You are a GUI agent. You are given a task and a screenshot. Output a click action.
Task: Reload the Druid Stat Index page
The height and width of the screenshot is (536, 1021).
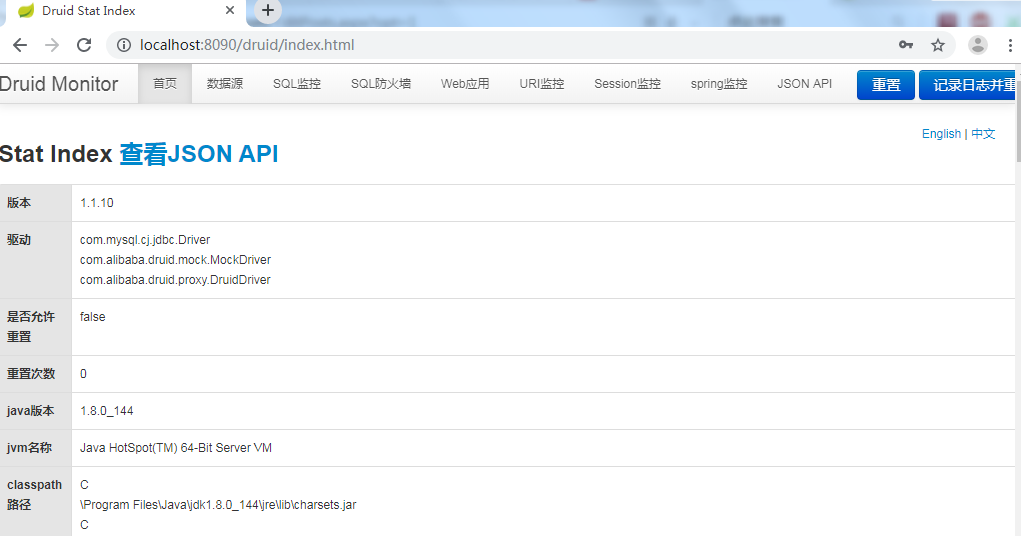pyautogui.click(x=84, y=45)
